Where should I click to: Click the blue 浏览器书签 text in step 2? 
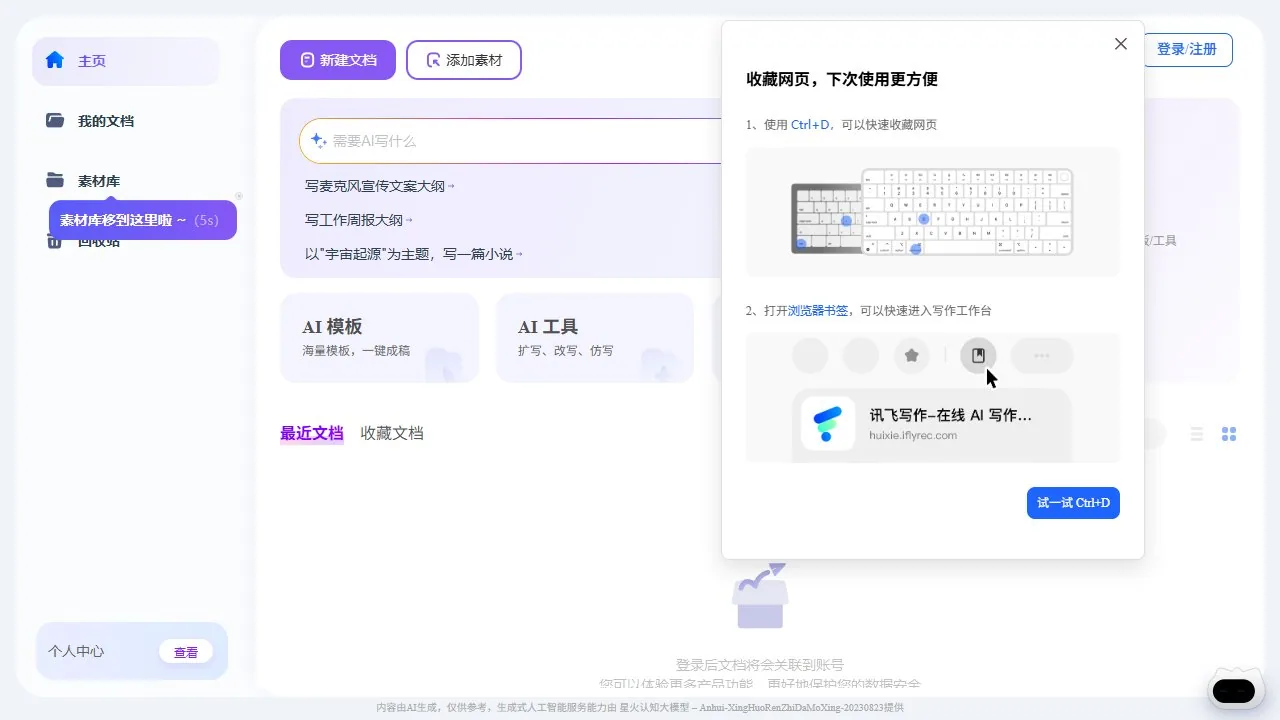818,311
